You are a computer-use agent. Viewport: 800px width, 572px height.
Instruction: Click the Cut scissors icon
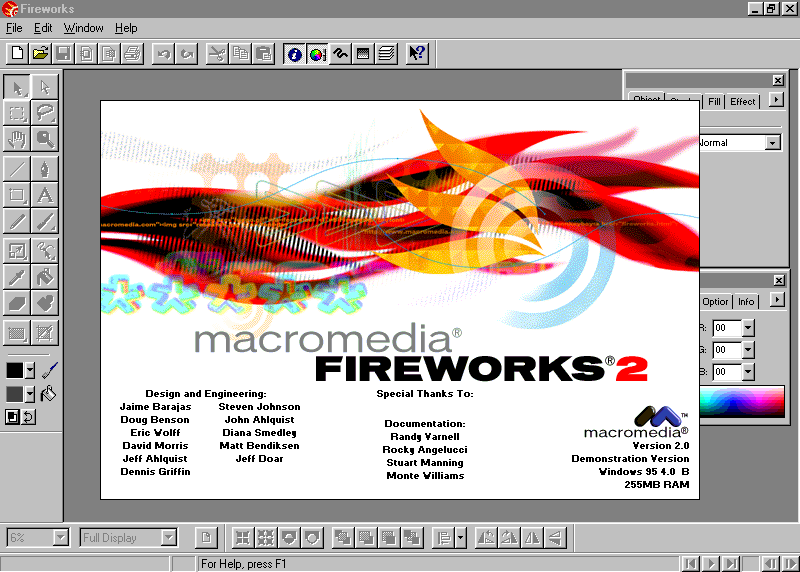217,54
